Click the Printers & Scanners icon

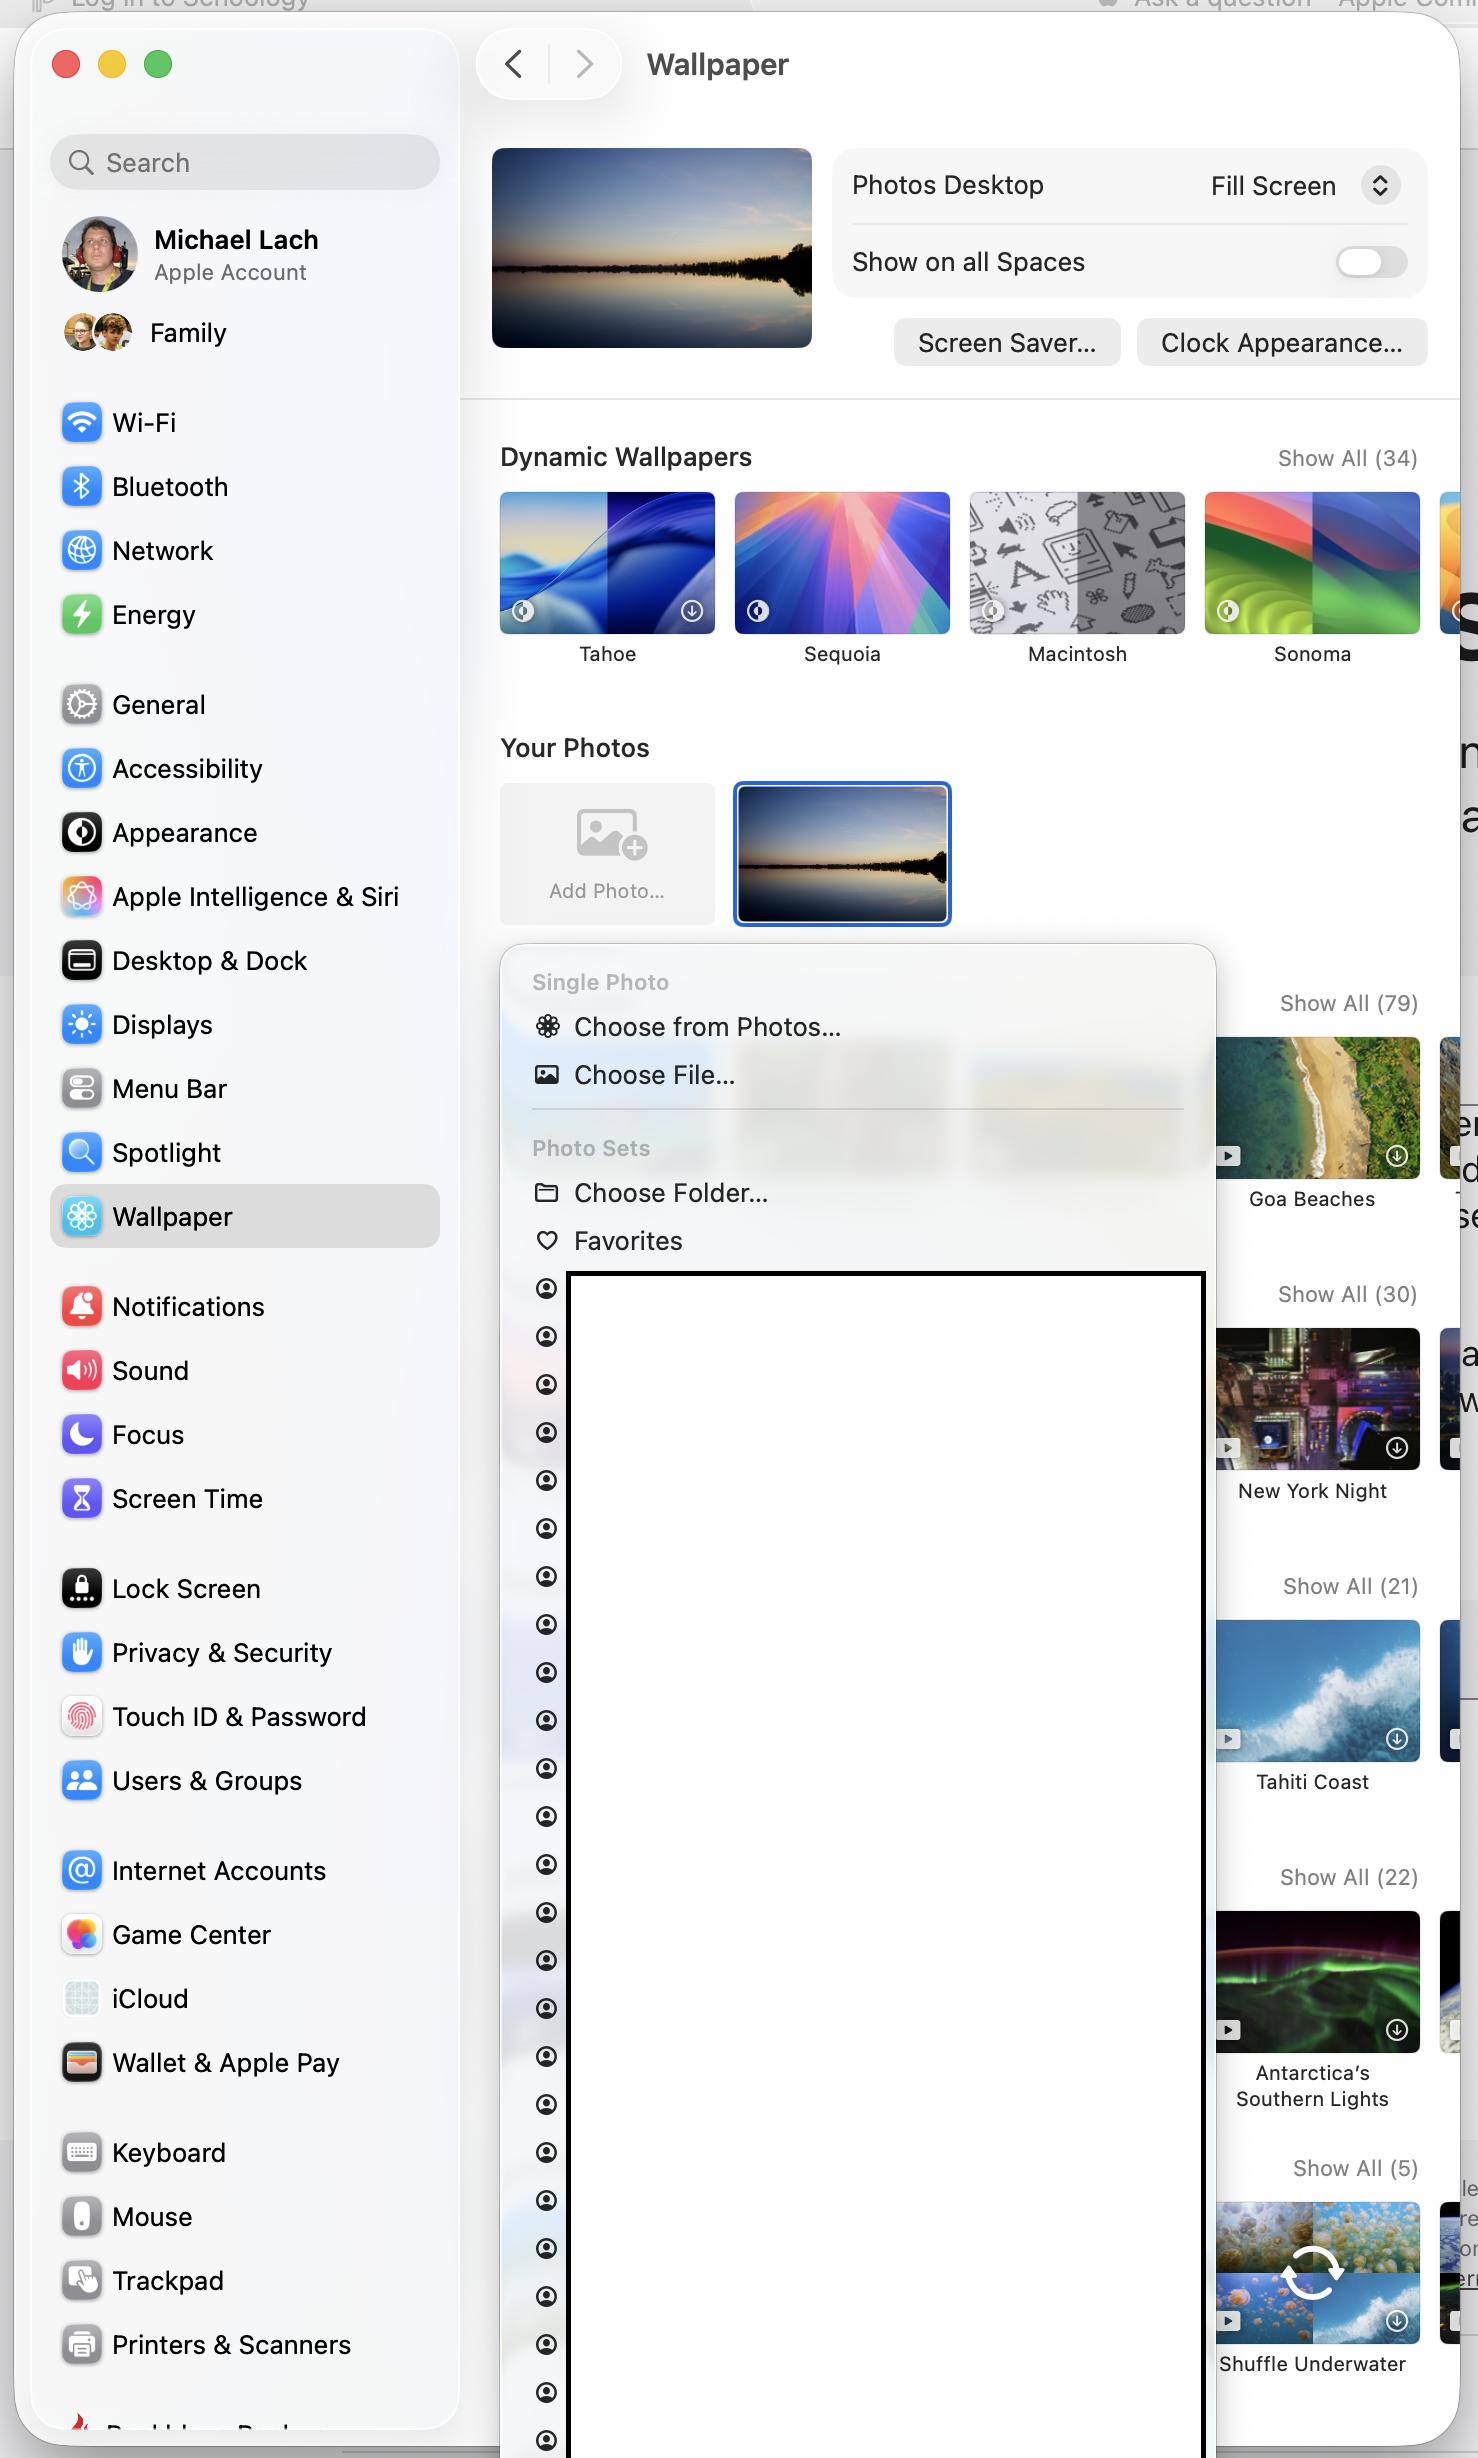click(x=82, y=2345)
